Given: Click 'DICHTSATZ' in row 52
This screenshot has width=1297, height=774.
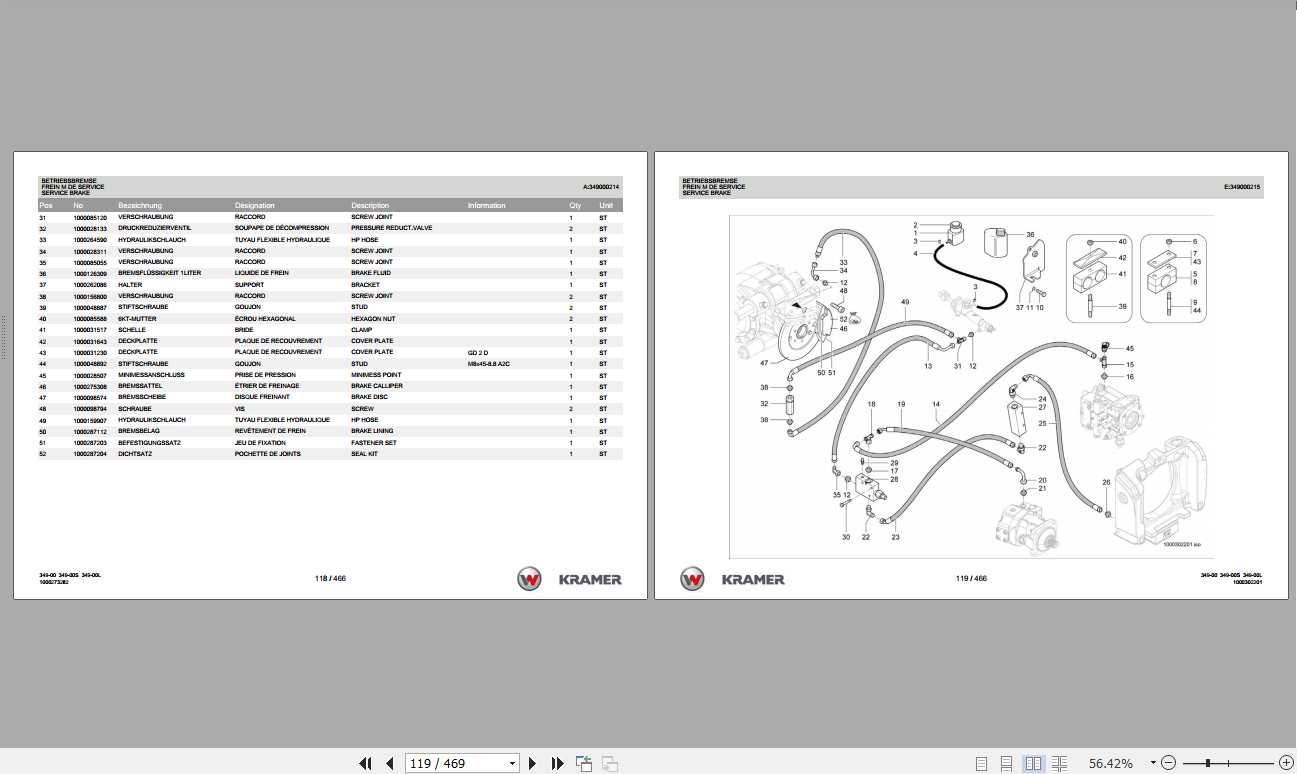Looking at the screenshot, I should pyautogui.click(x=136, y=454).
